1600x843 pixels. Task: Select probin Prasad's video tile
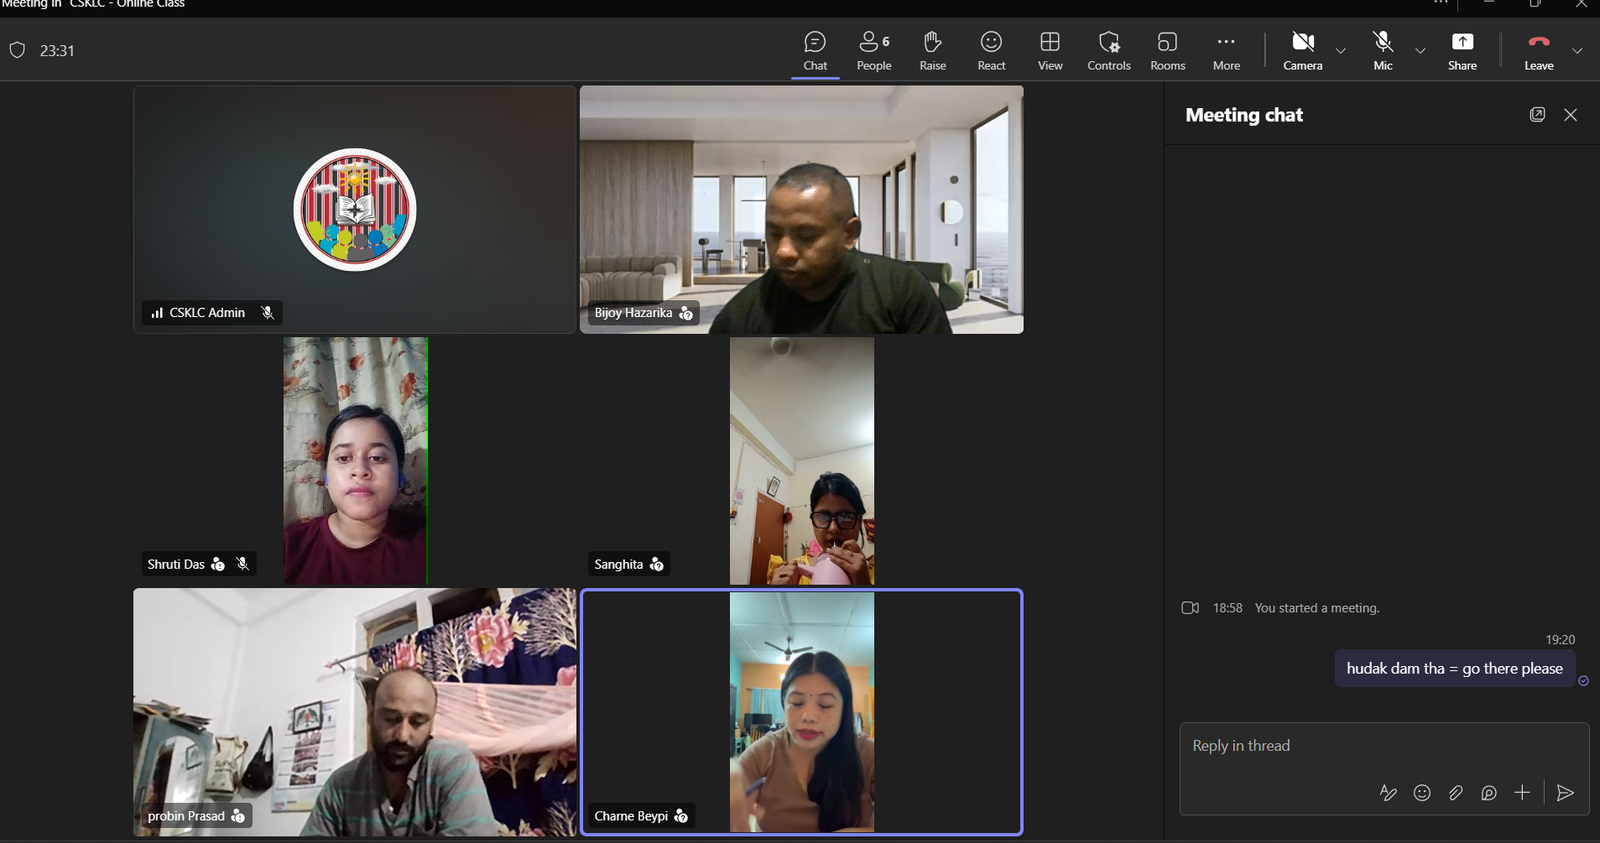[x=355, y=712]
